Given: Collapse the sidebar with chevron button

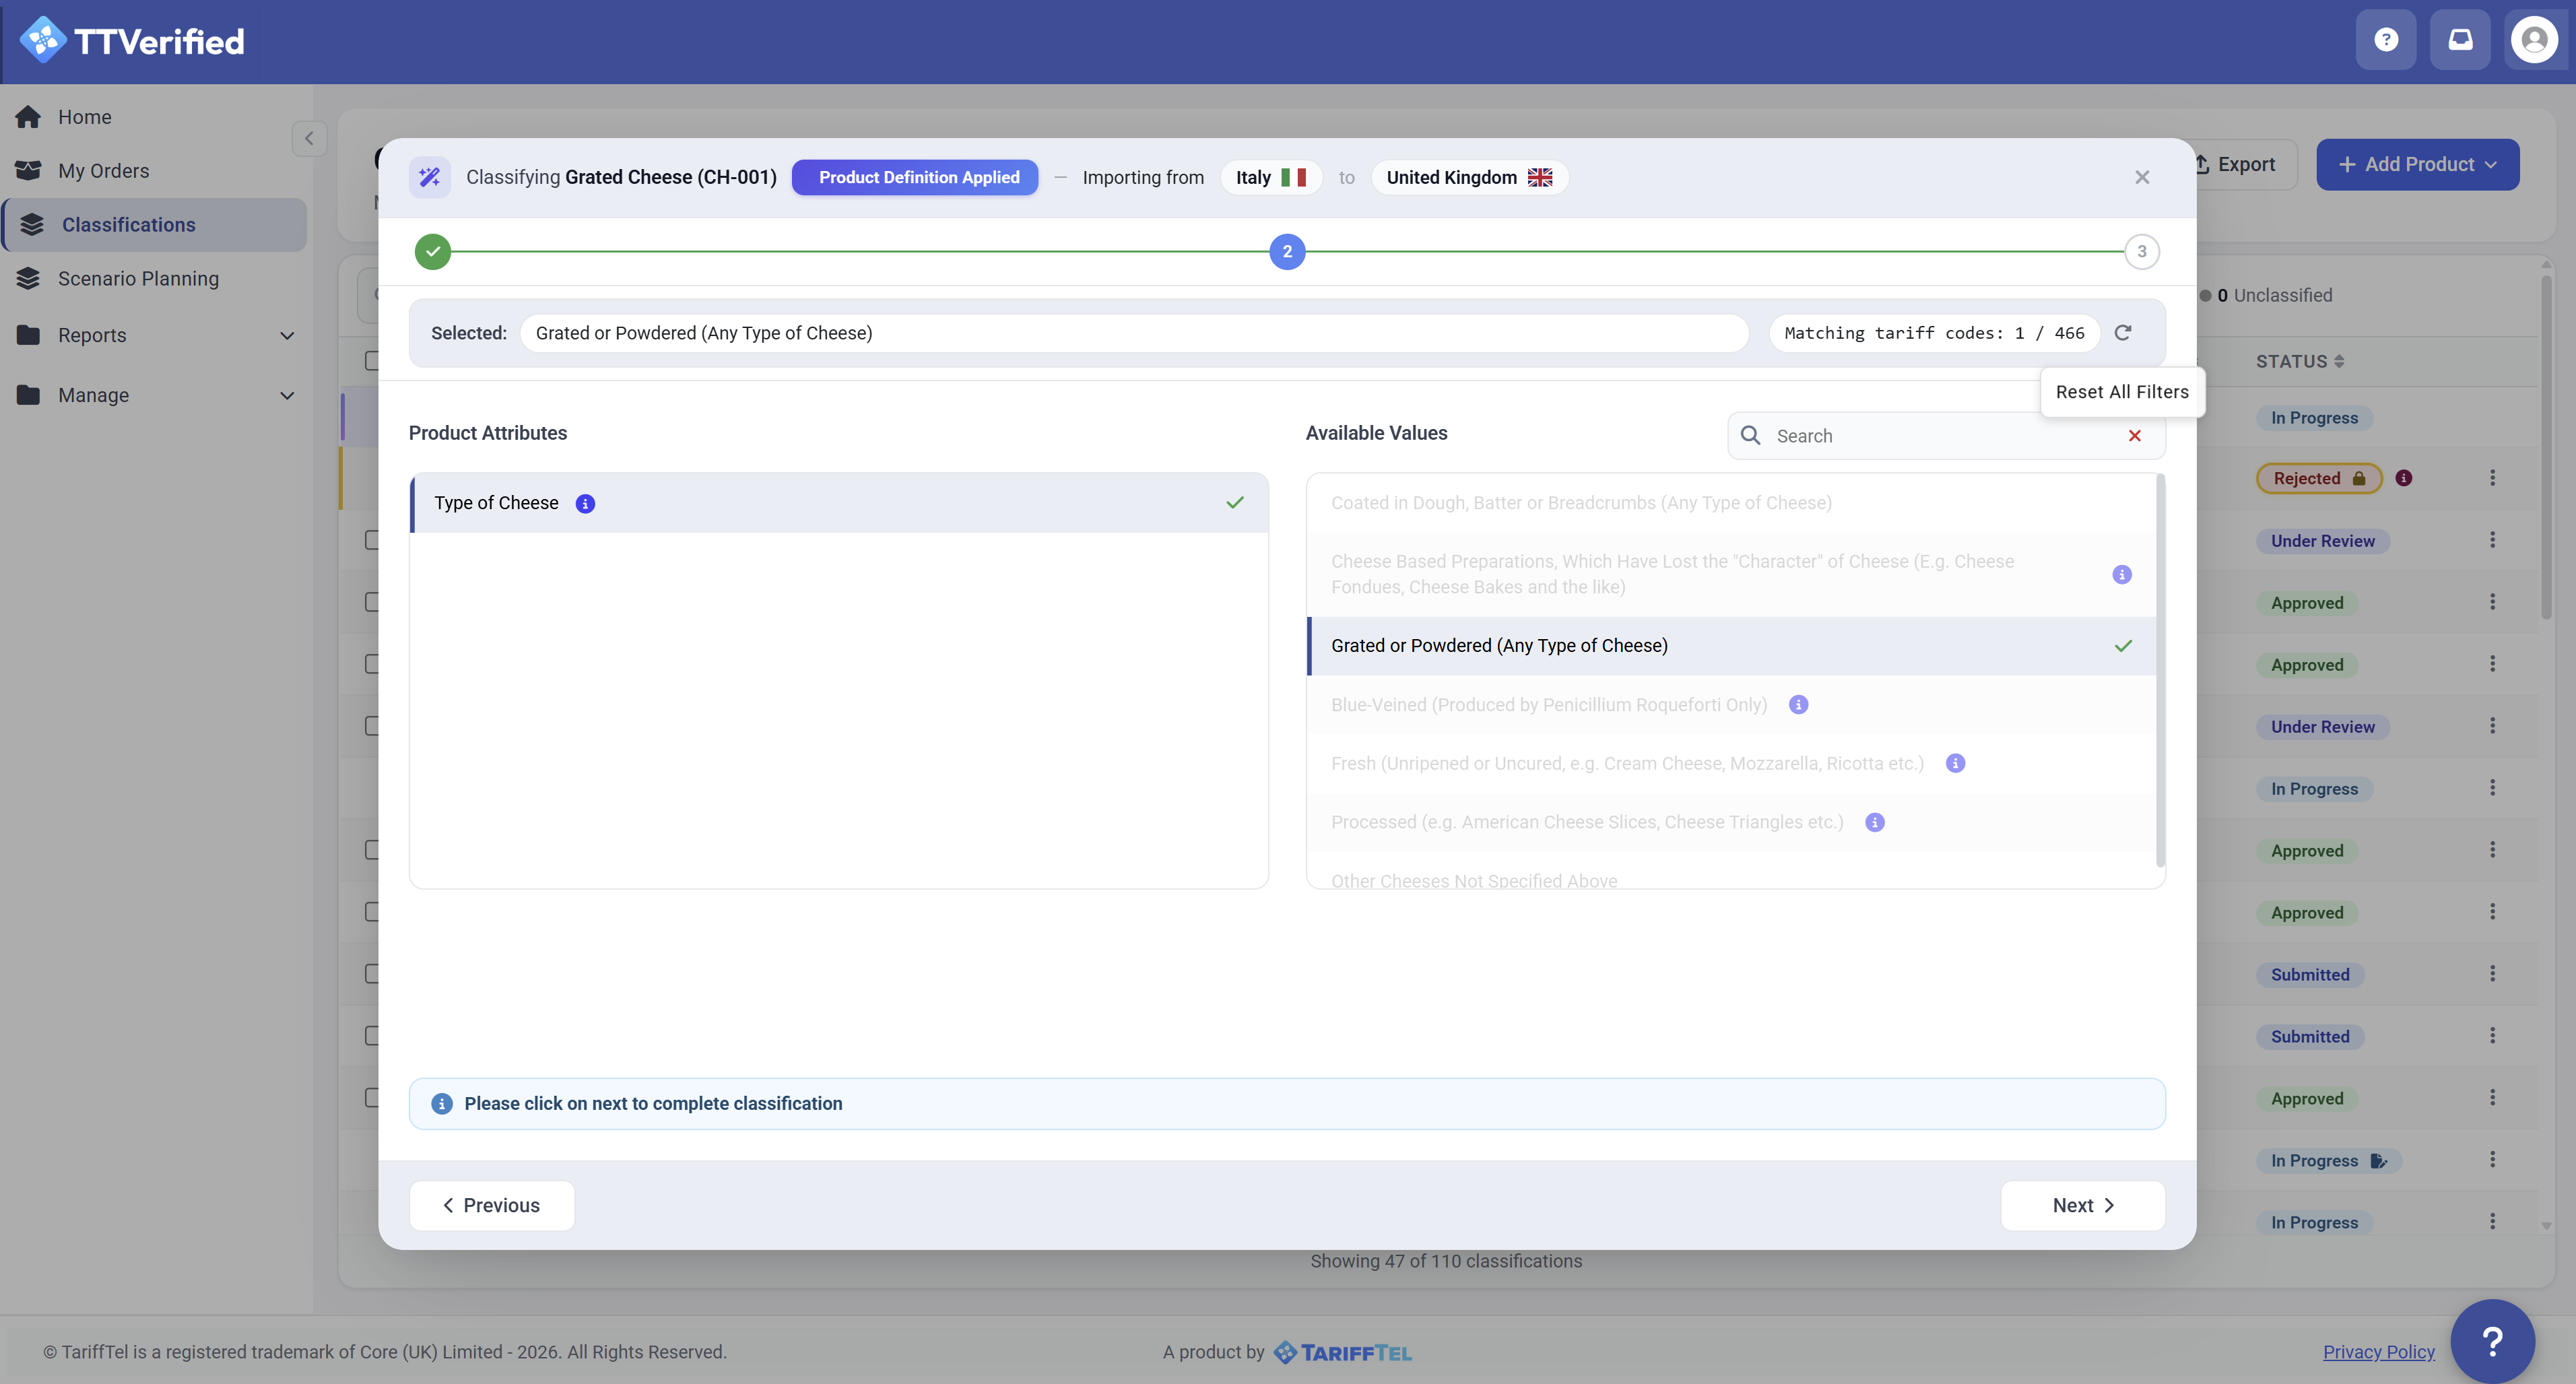Looking at the screenshot, I should coord(309,138).
